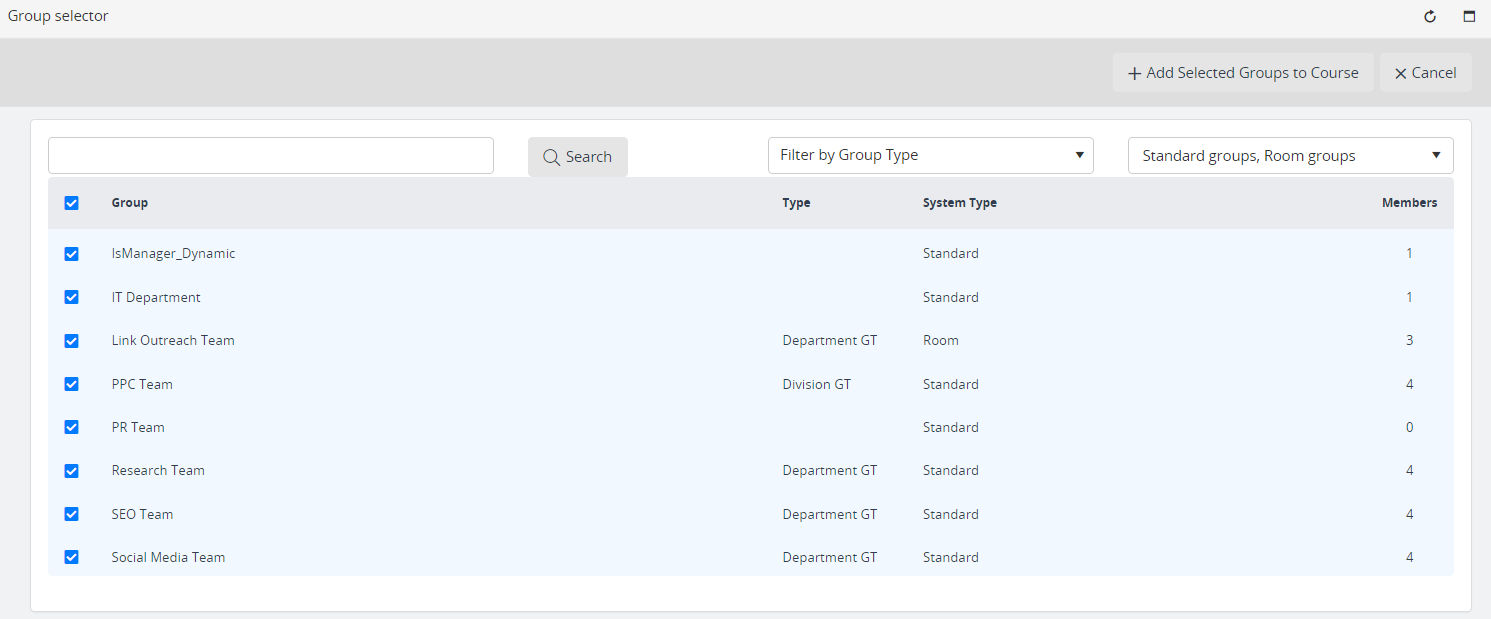Click the member count for Link Outreach Team
The width and height of the screenshot is (1491, 619).
[1410, 341]
